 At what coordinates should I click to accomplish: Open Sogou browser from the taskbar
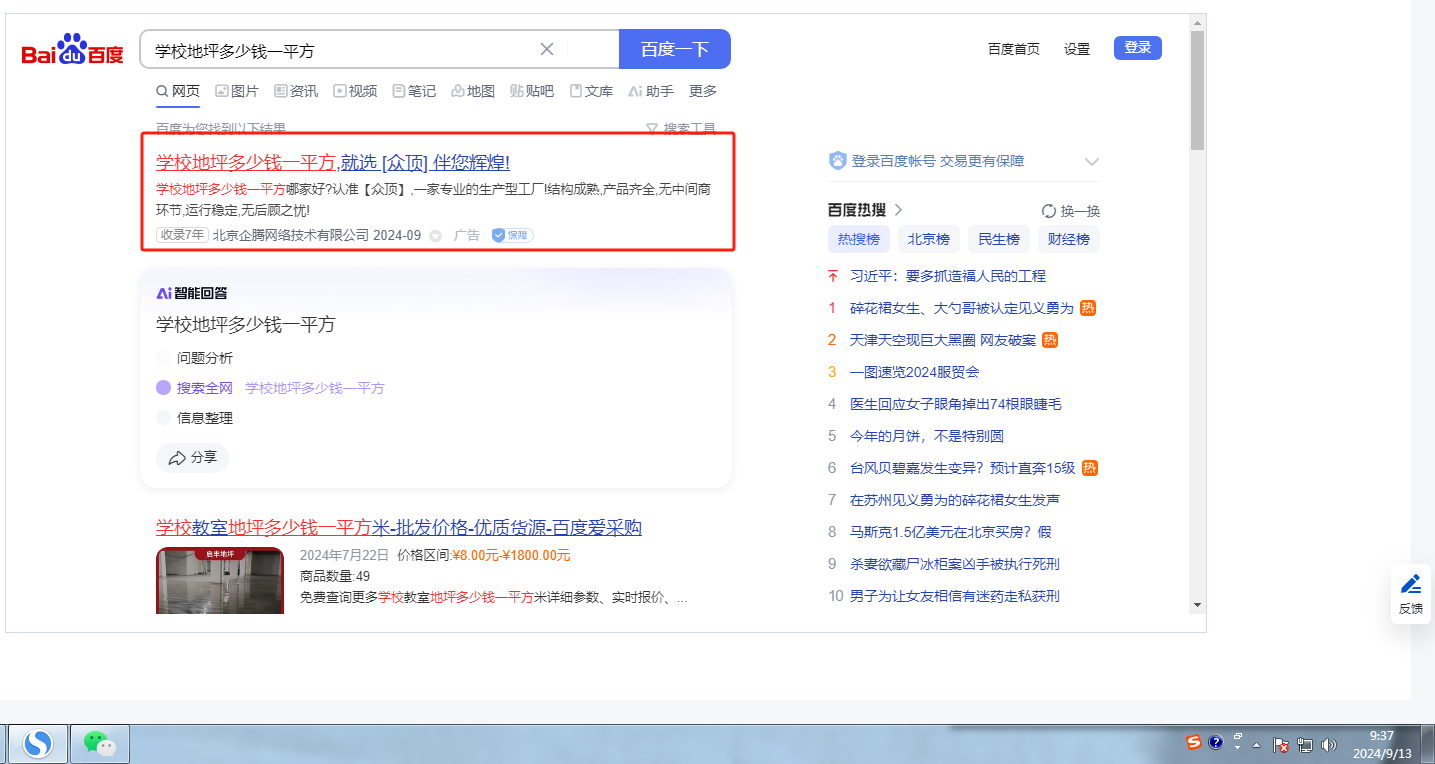tap(38, 743)
